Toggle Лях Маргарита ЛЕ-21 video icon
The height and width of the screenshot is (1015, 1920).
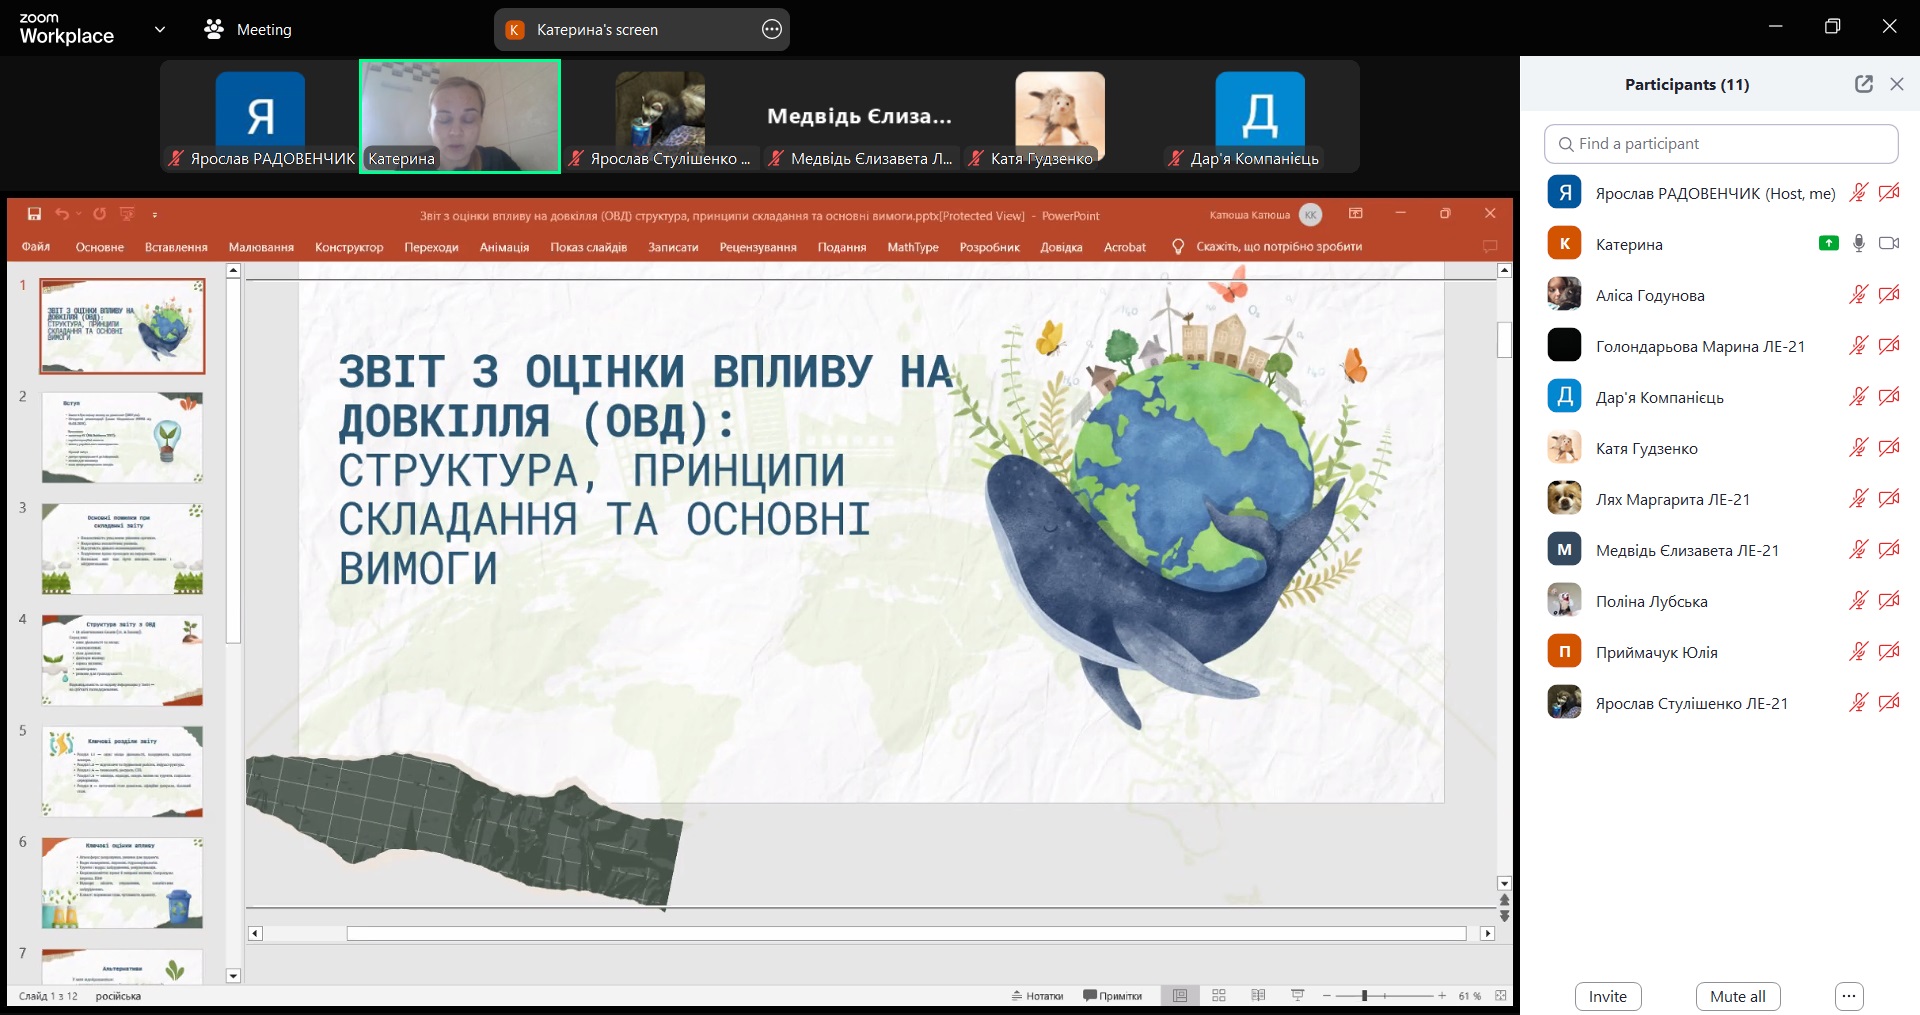[1889, 498]
